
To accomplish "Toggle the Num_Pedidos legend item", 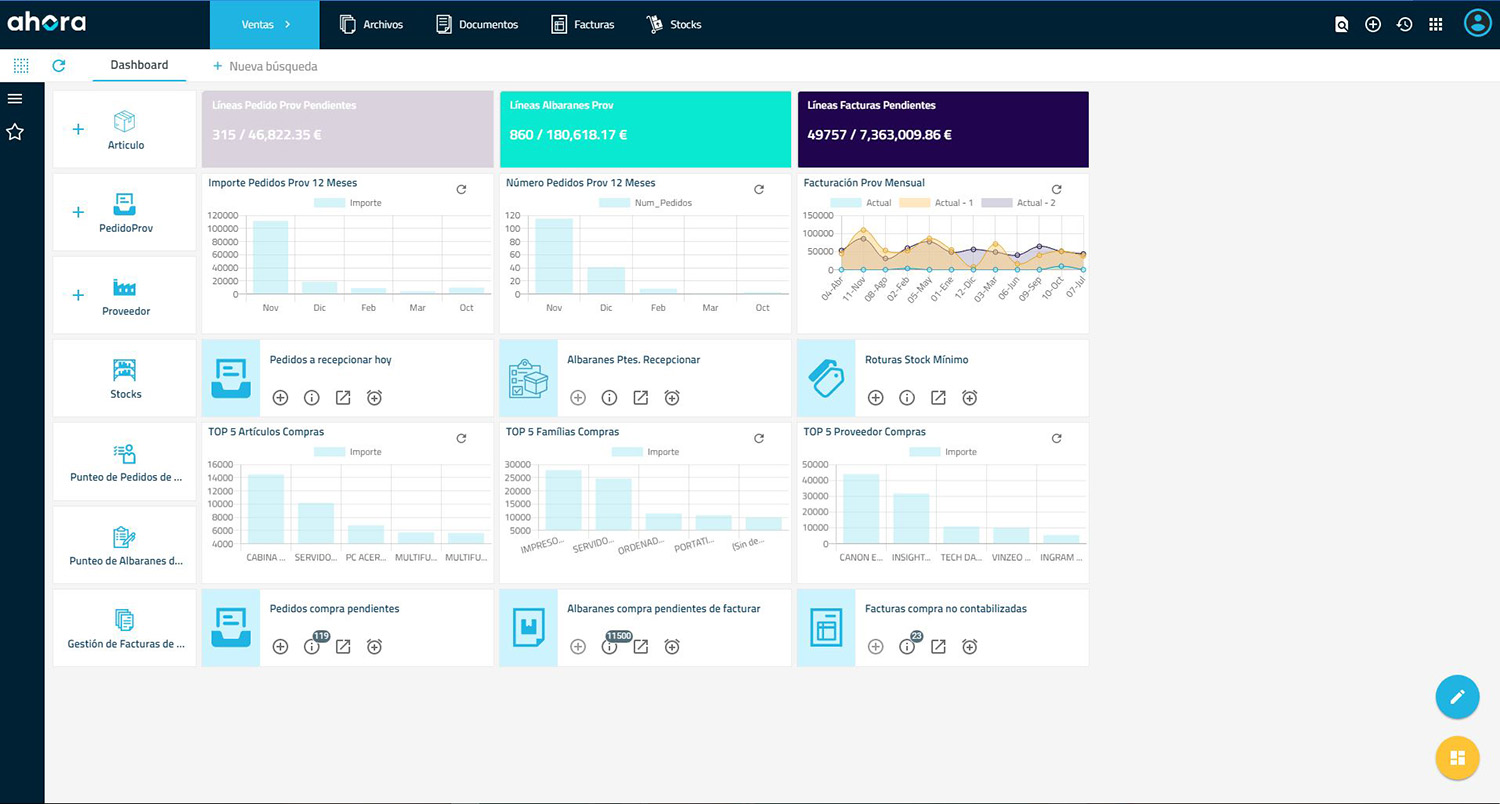I will (x=645, y=203).
